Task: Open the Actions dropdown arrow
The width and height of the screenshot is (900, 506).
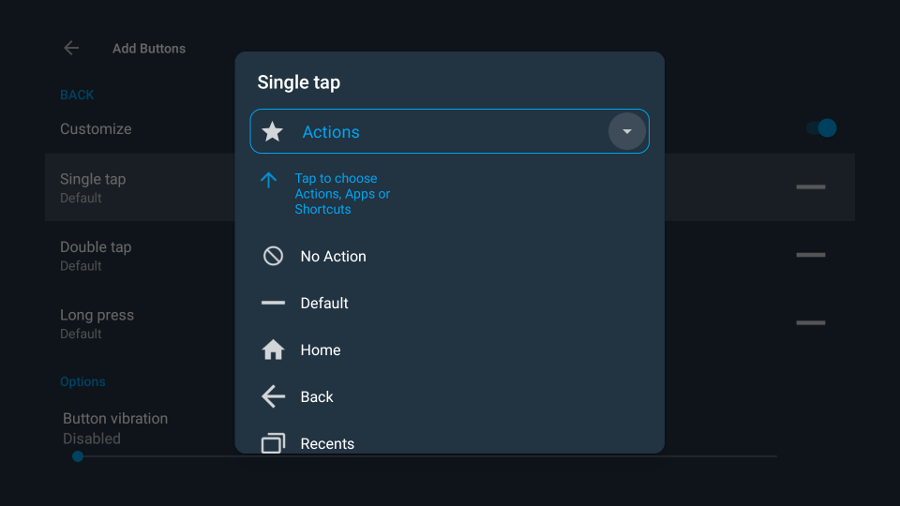Action: 627,131
